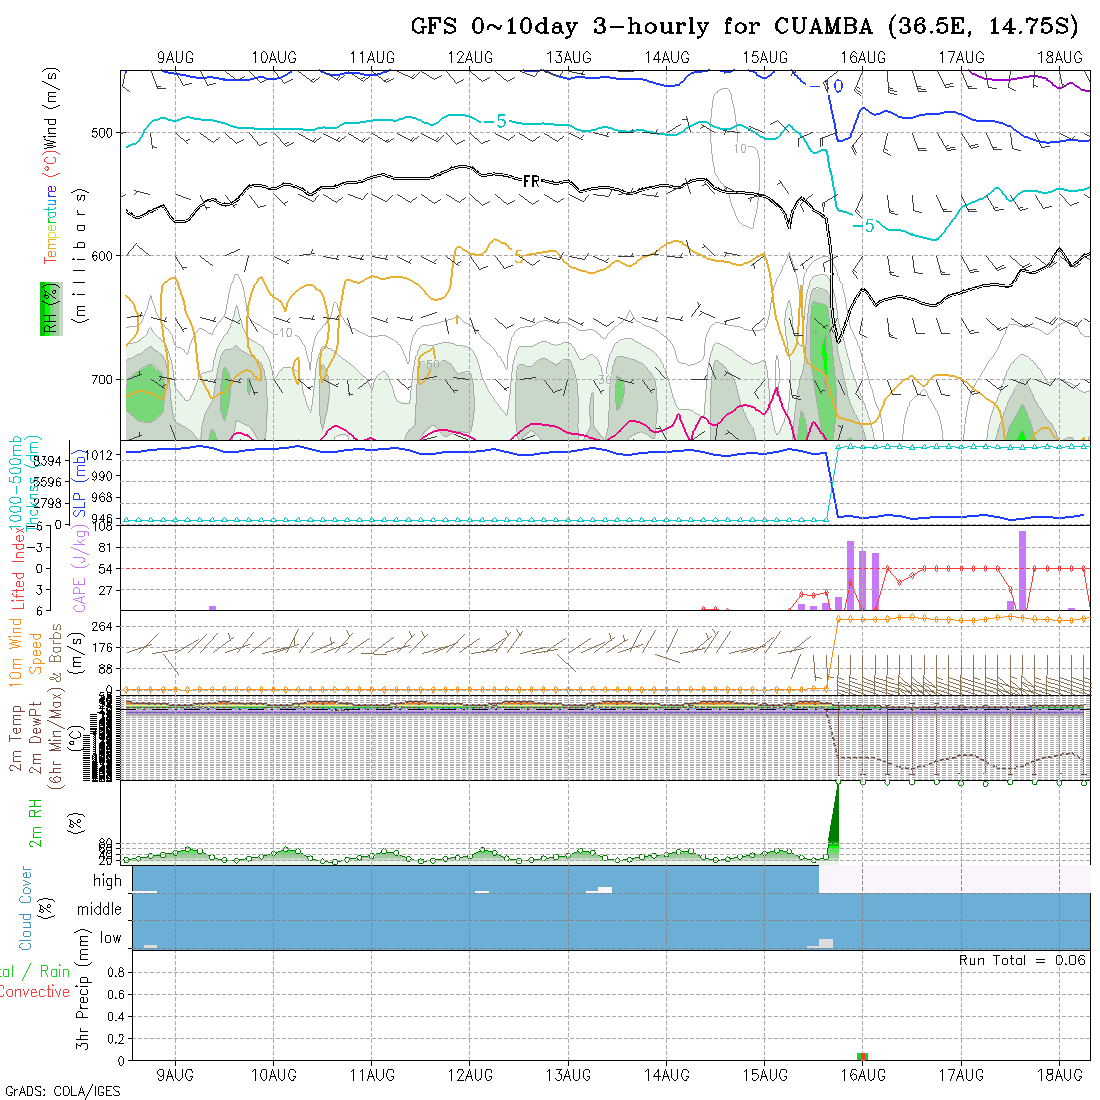Click the chart title mentioning CUAMBA
The width and height of the screenshot is (1100, 1100).
(x=744, y=27)
